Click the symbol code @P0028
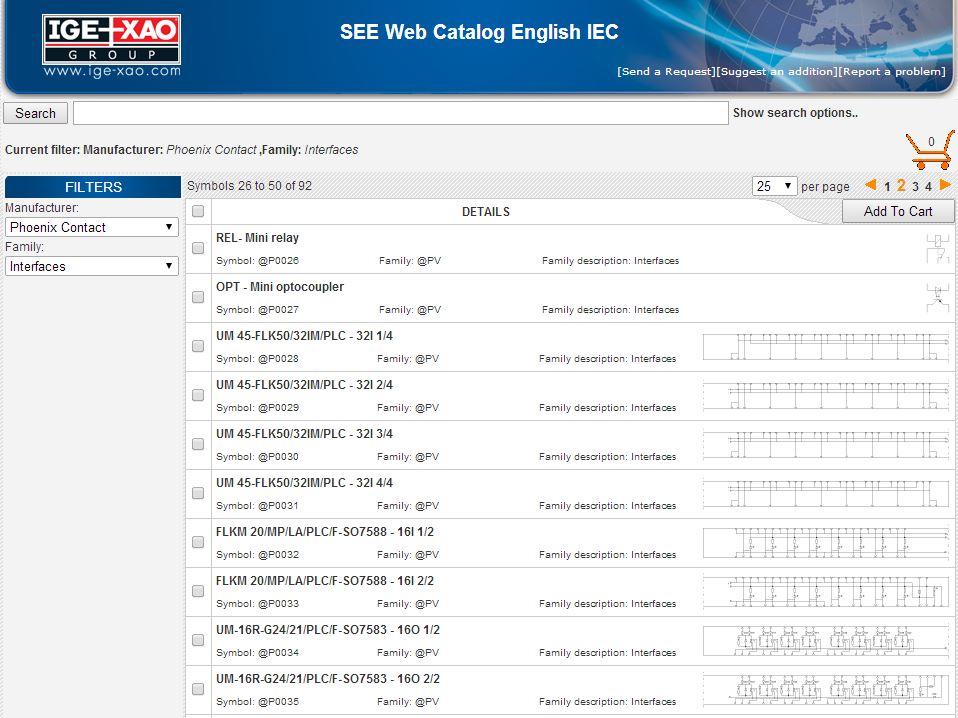 pos(279,359)
